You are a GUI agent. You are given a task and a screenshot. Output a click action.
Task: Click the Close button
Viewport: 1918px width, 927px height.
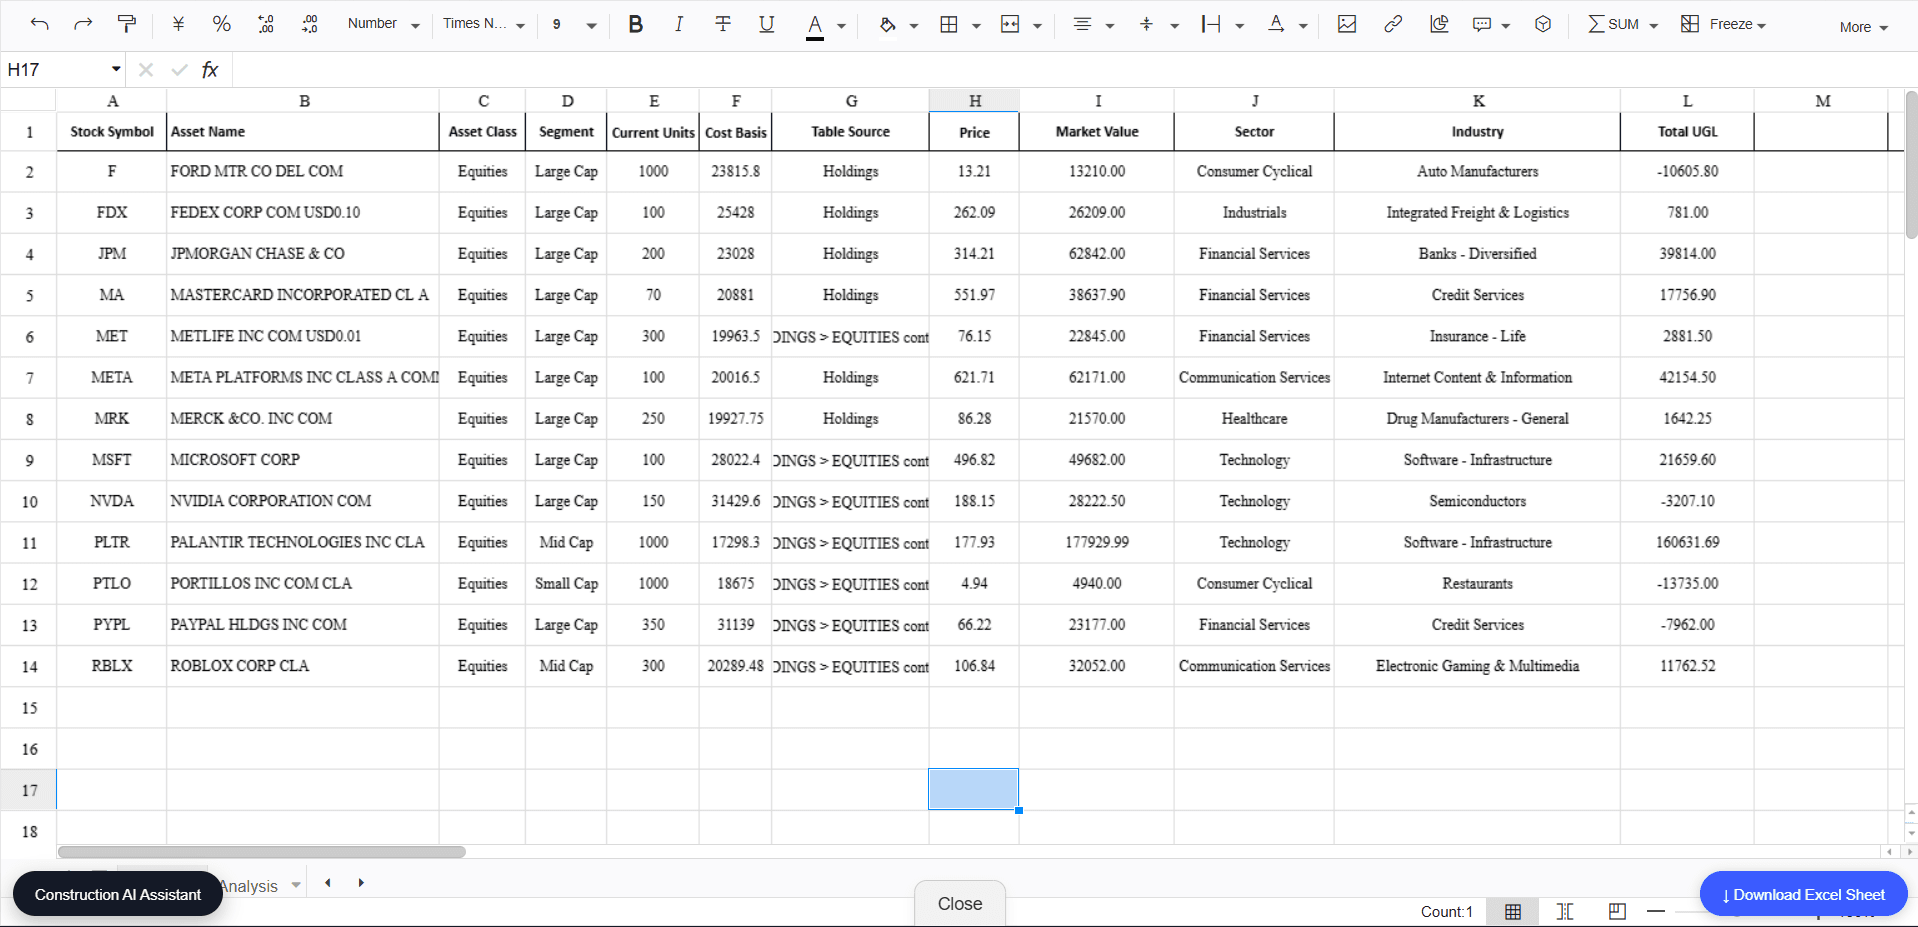pos(958,903)
